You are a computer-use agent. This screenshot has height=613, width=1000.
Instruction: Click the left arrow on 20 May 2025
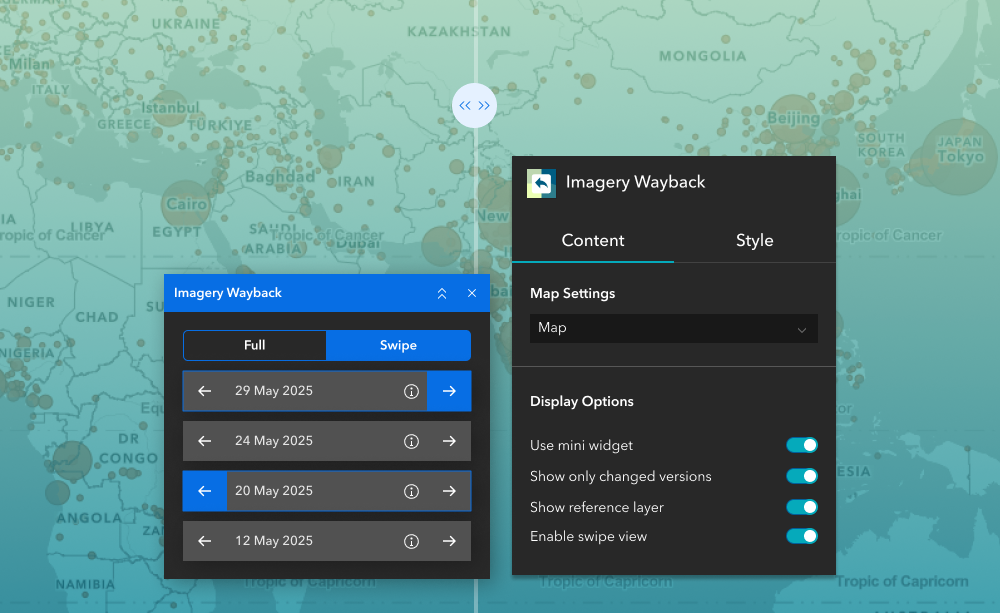tap(205, 491)
